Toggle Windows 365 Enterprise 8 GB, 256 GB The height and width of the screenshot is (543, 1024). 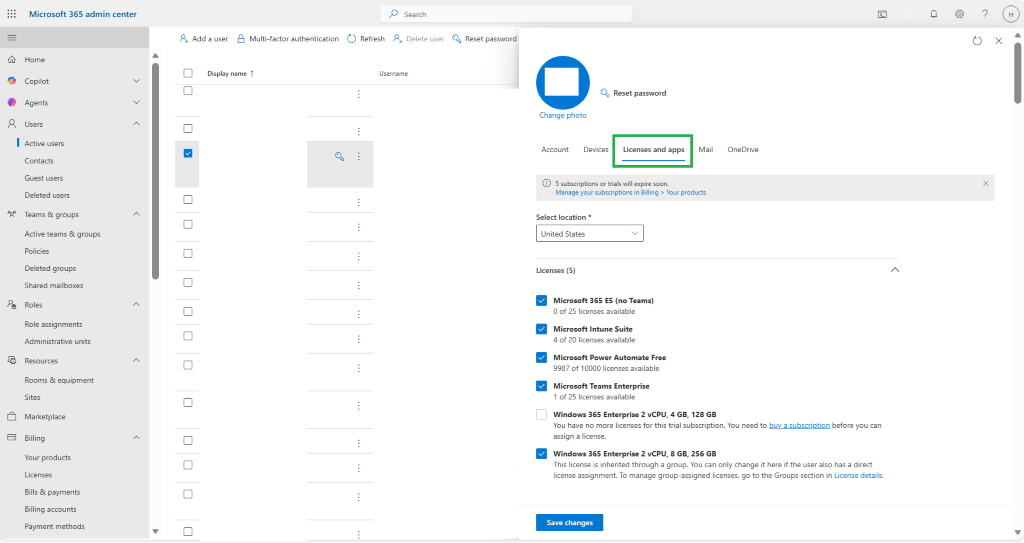(541, 453)
